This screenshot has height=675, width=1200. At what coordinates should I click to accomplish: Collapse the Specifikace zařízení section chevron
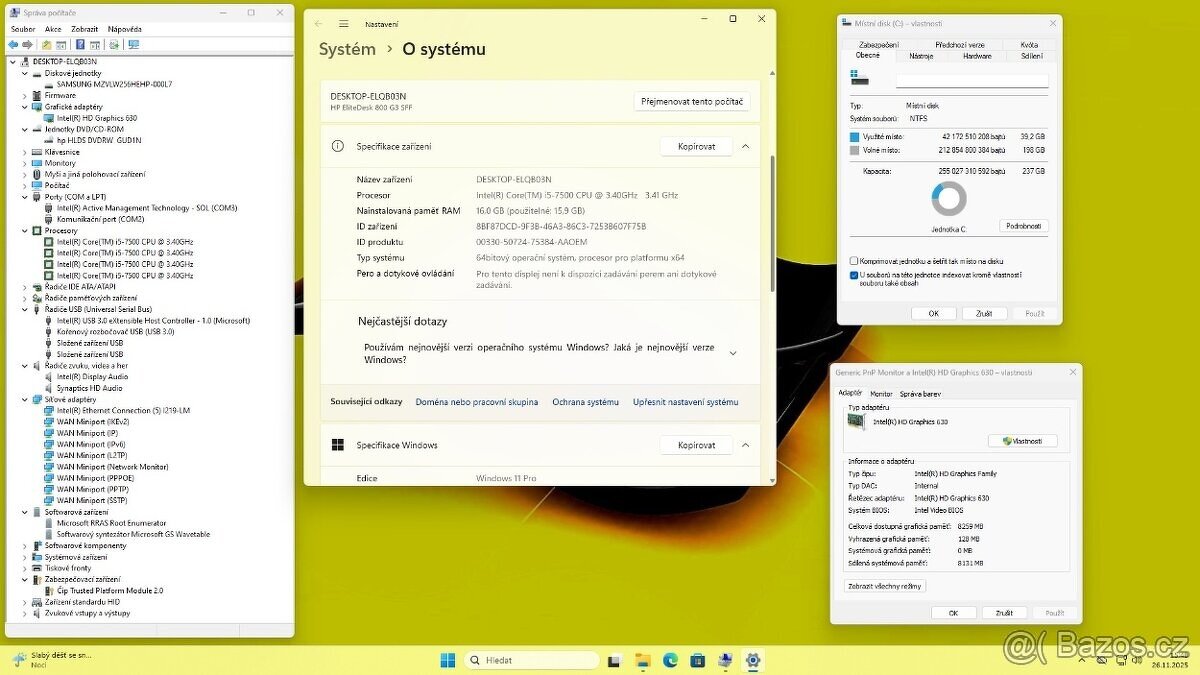pyautogui.click(x=745, y=145)
